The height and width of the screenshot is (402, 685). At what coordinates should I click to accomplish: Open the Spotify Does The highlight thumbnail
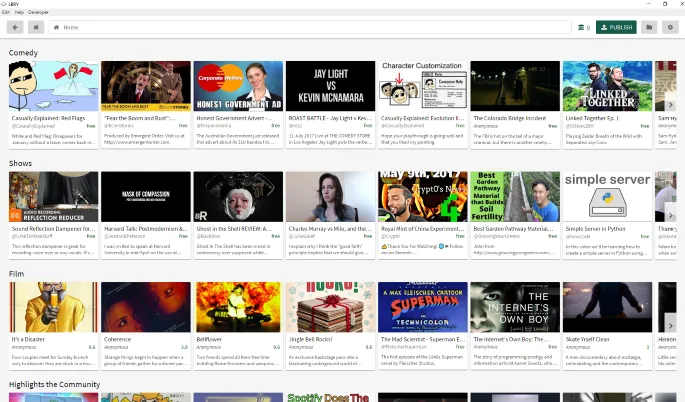coord(330,397)
